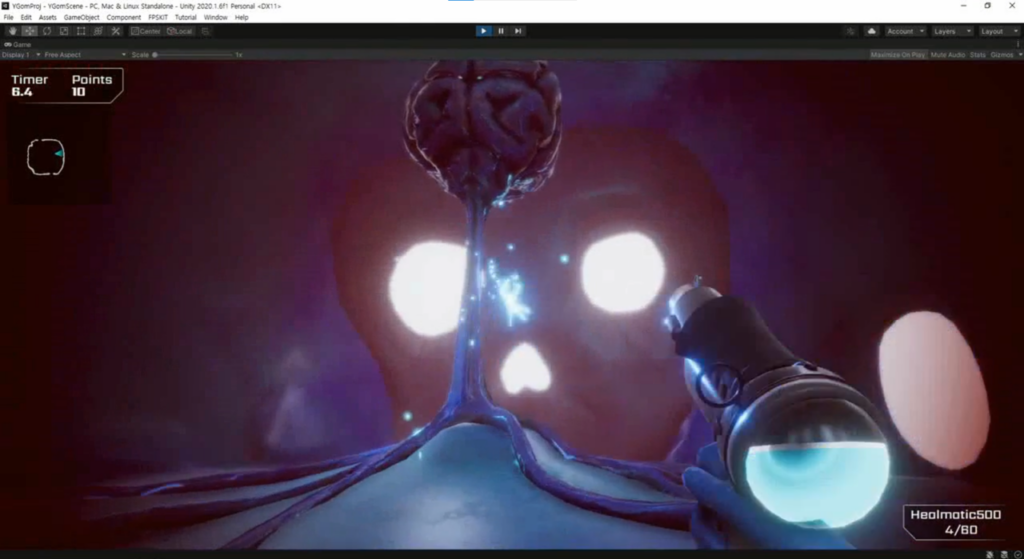Screen dimensions: 1024x559
Task: Click status bar auto-generate lighting icon
Action: [990, 554]
